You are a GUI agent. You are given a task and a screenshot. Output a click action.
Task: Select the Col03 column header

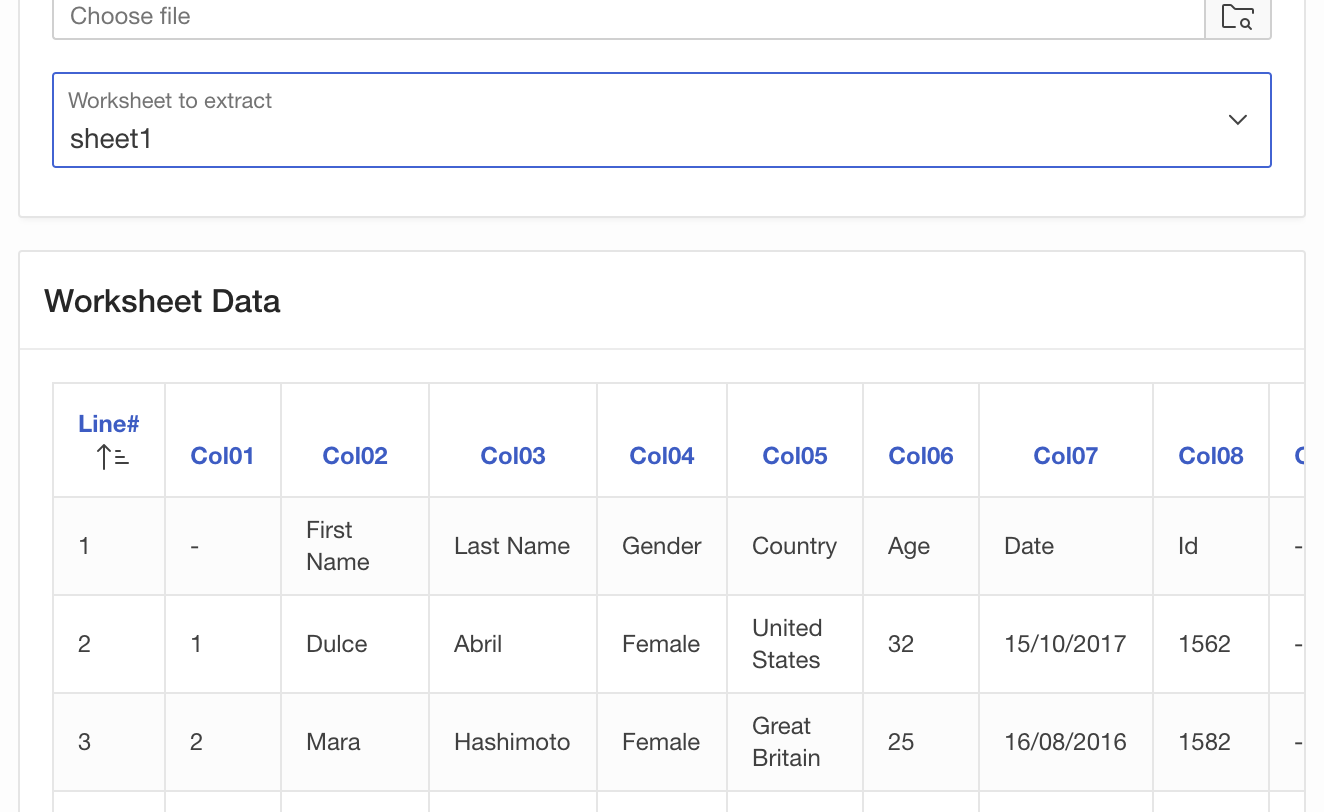(x=513, y=456)
